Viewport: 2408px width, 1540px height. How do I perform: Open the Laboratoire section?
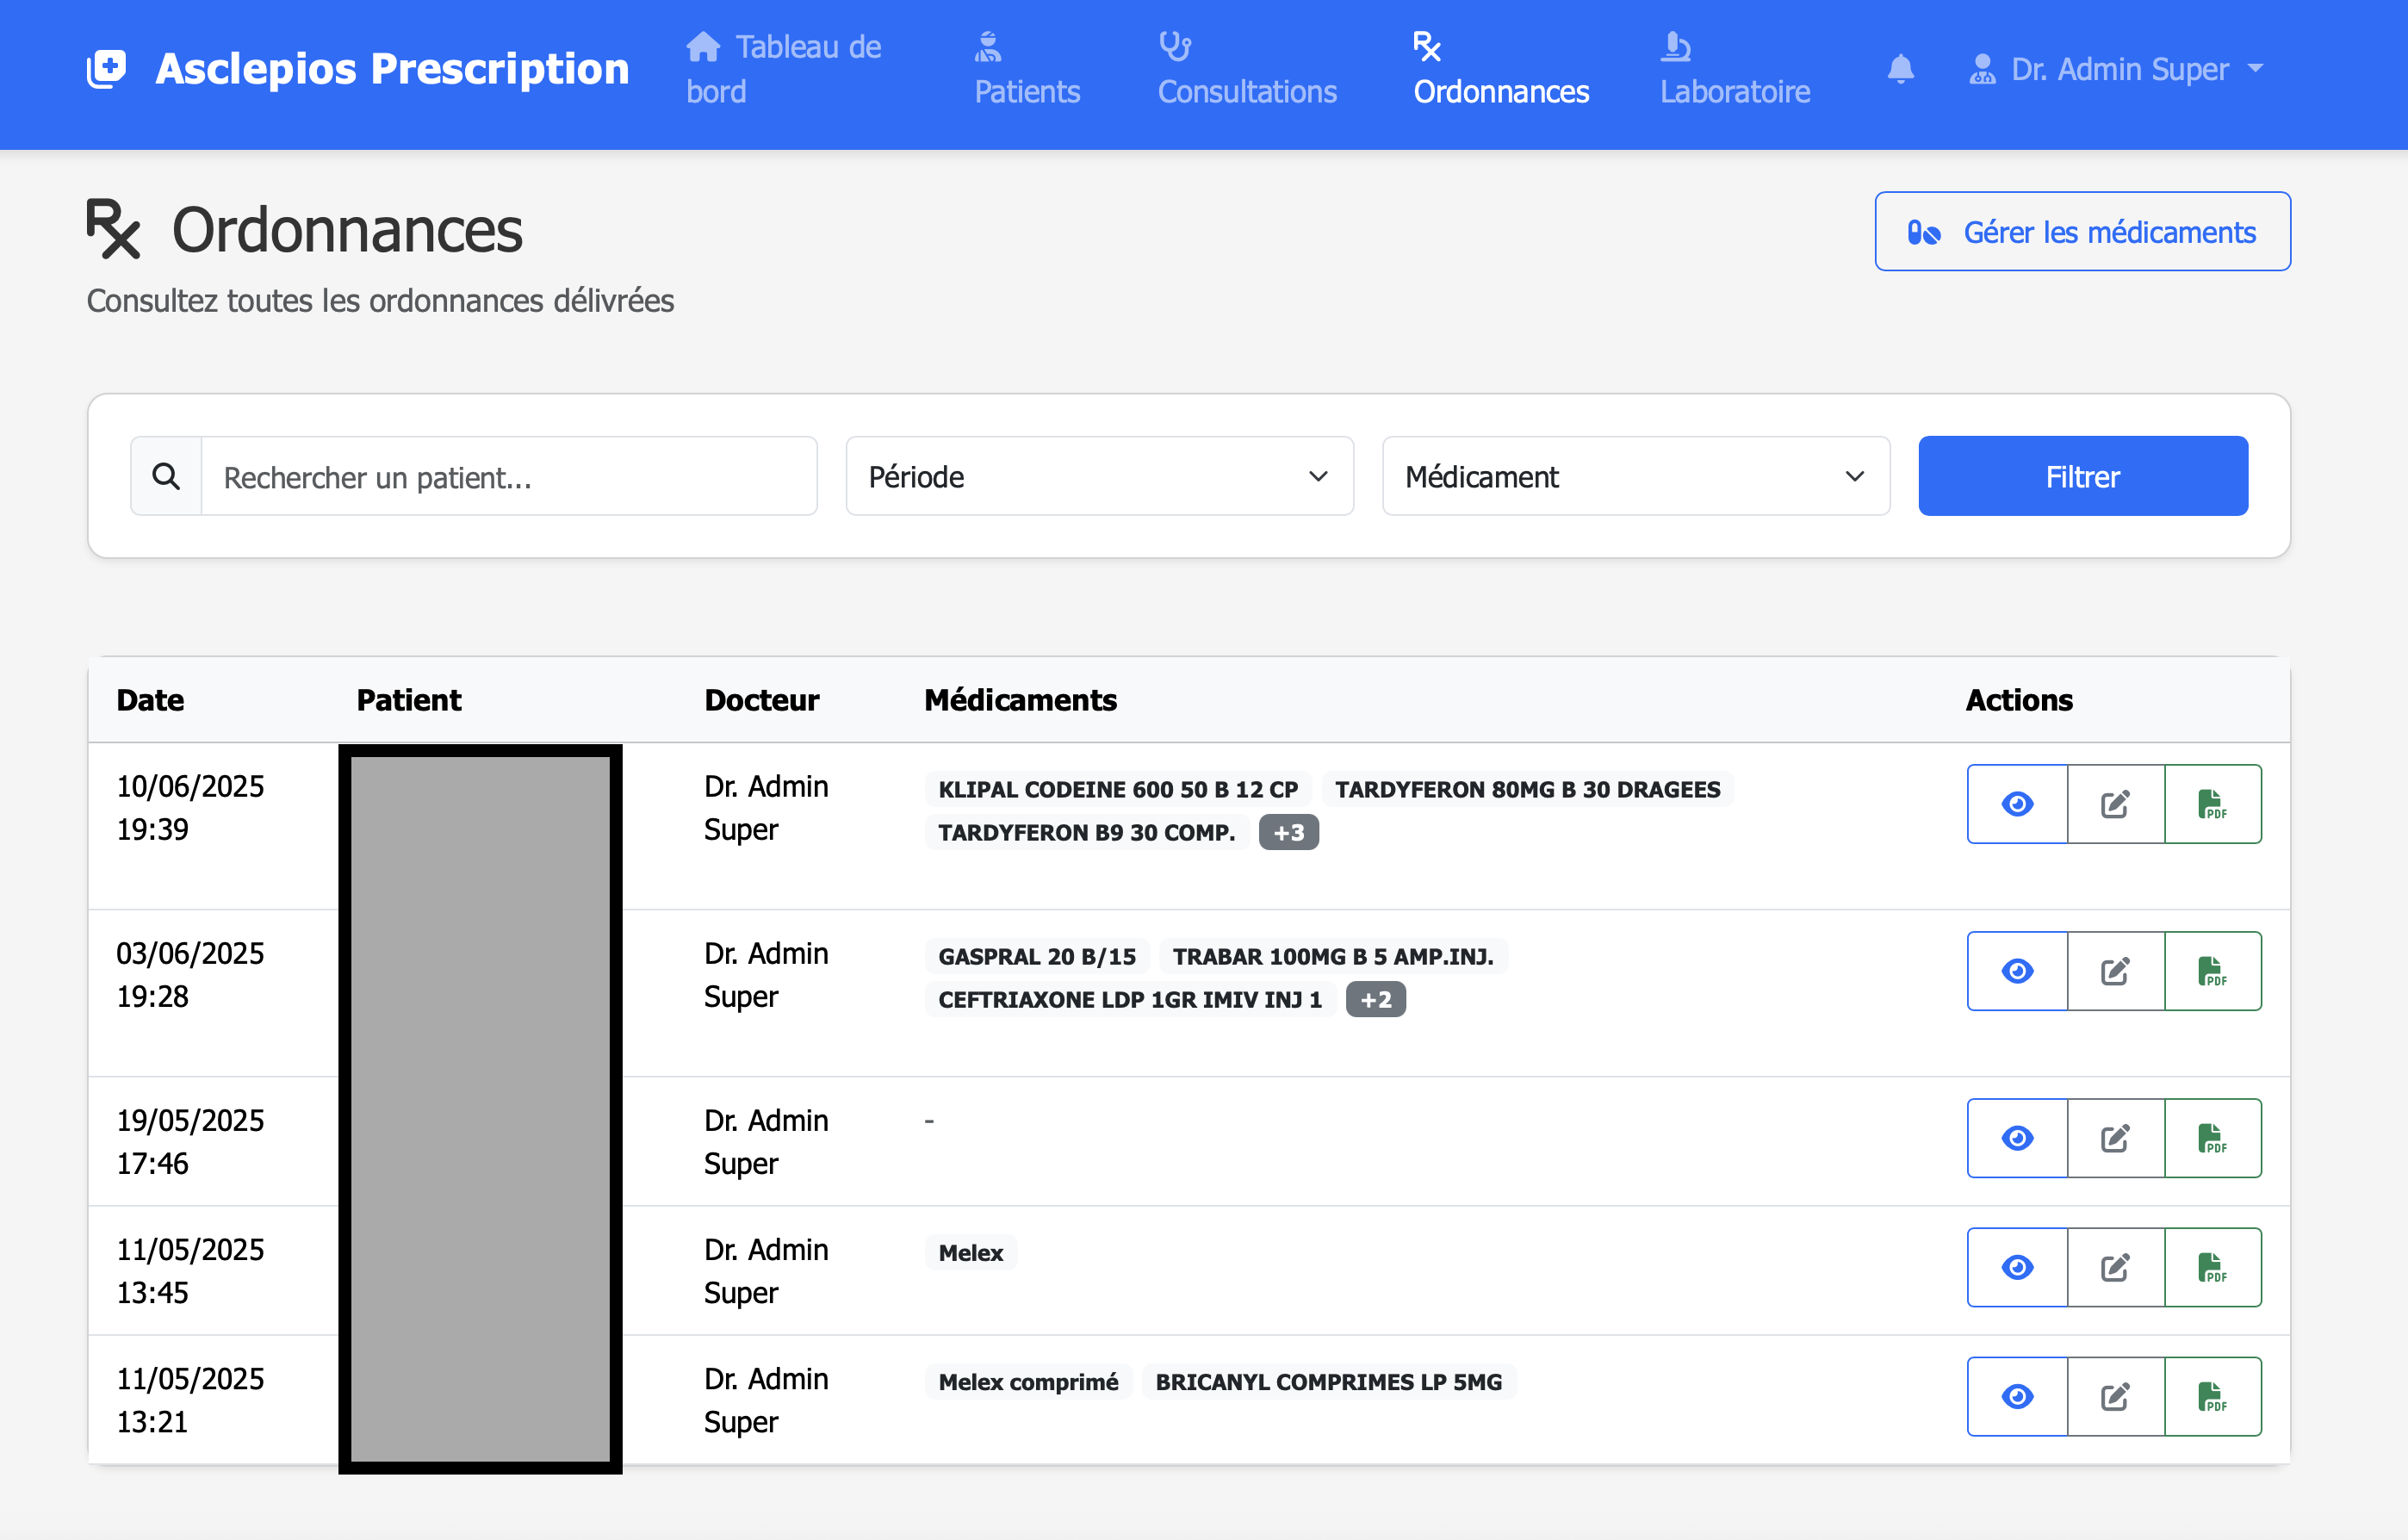coord(1734,69)
